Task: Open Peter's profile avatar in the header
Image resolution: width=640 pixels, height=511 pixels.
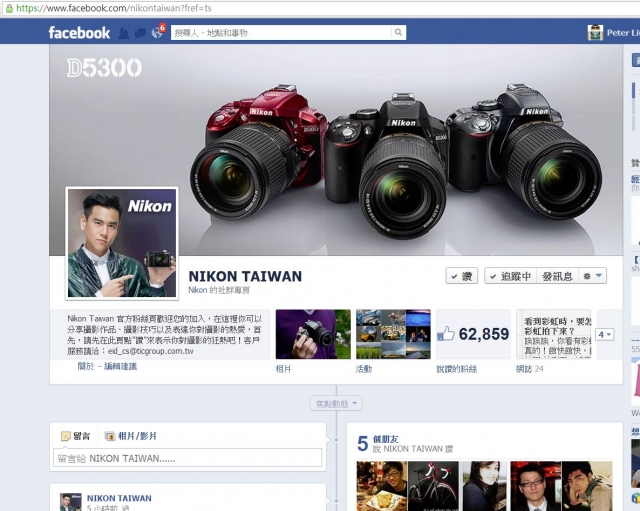Action: [x=595, y=33]
